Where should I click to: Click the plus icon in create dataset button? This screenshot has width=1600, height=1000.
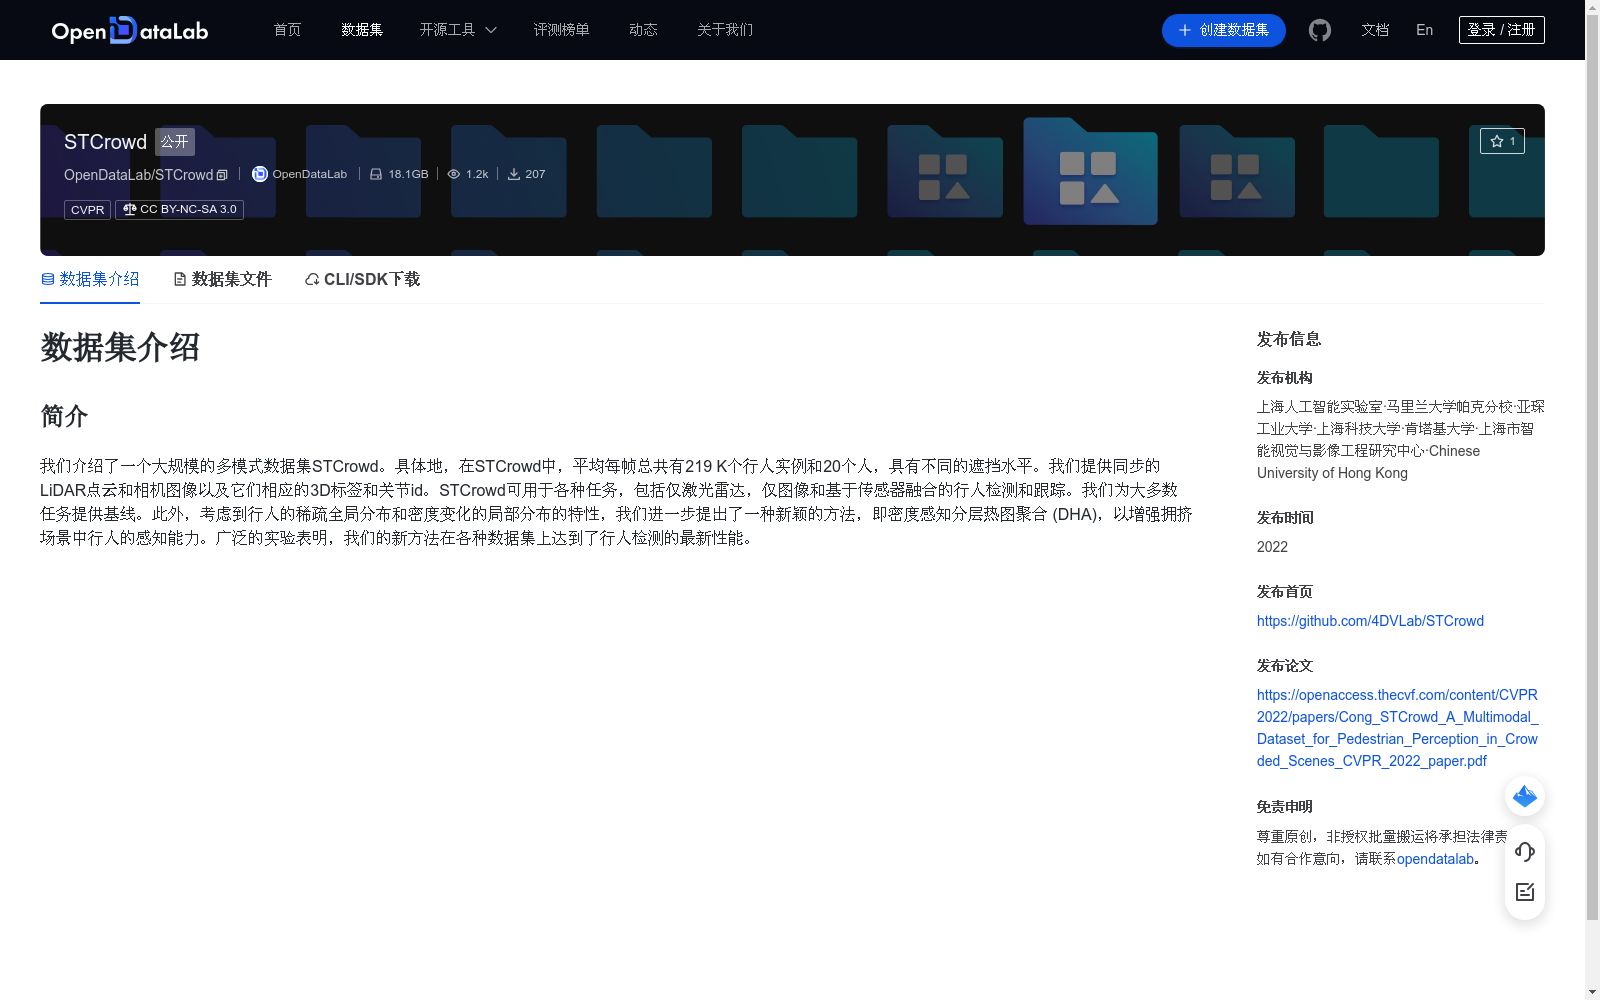coord(1185,30)
